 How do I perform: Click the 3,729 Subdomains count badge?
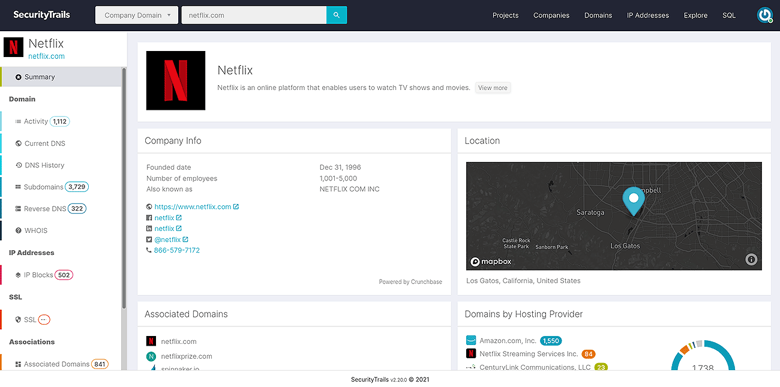tap(77, 187)
